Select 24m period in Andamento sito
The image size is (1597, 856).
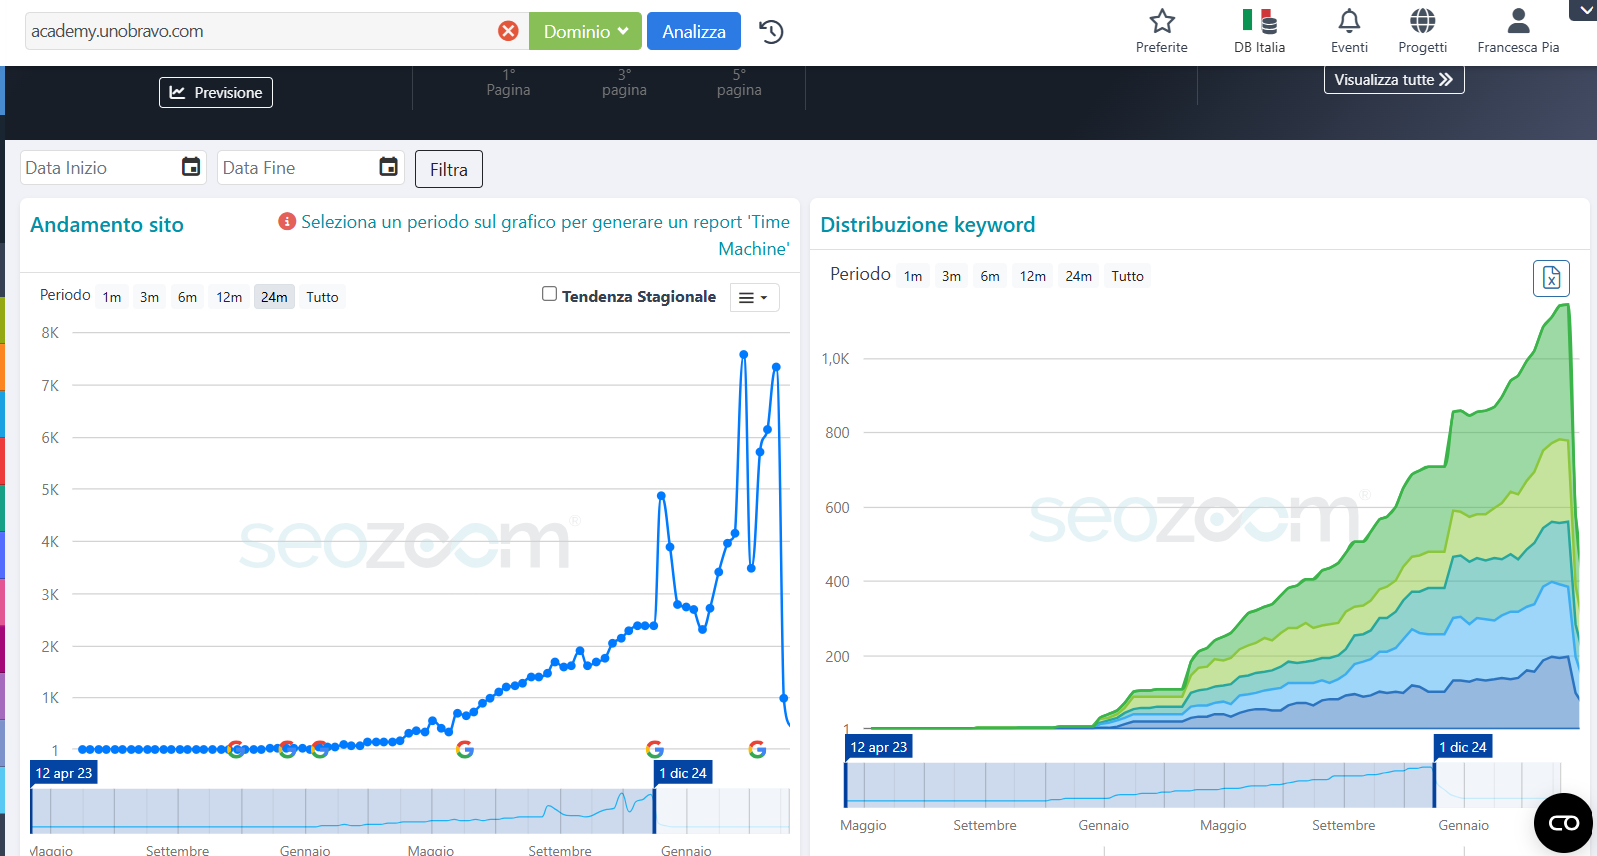pos(274,297)
